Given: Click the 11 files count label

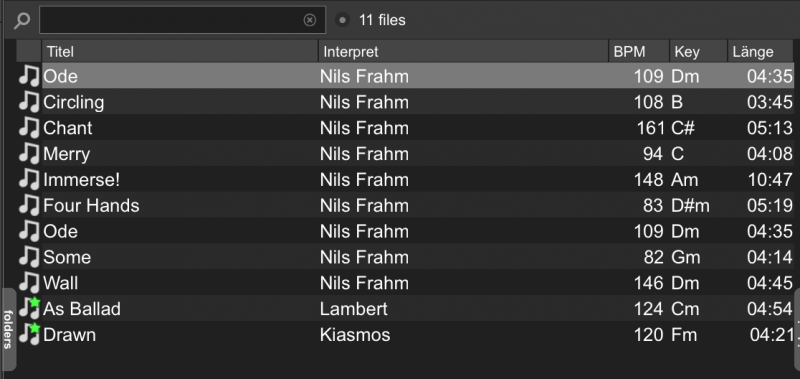Looking at the screenshot, I should (x=382, y=20).
